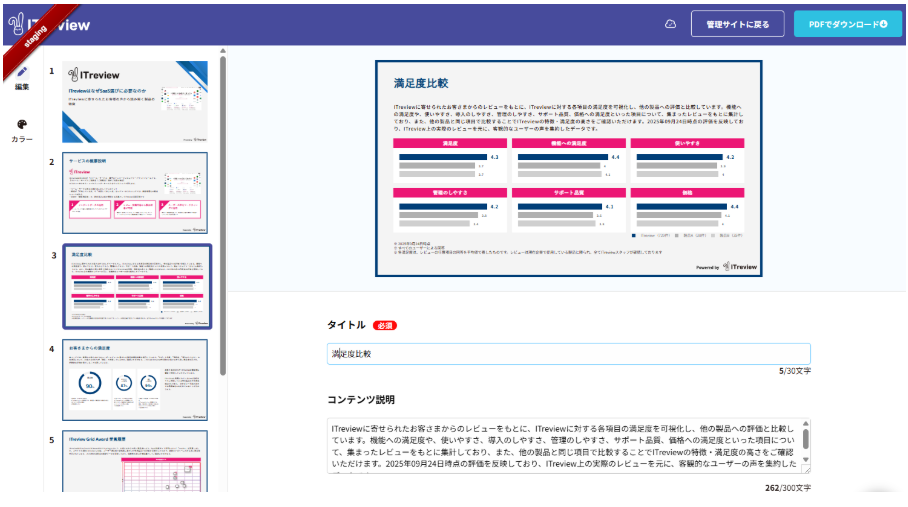
Task: Click 管理サイトに戻る button
Action: [737, 24]
